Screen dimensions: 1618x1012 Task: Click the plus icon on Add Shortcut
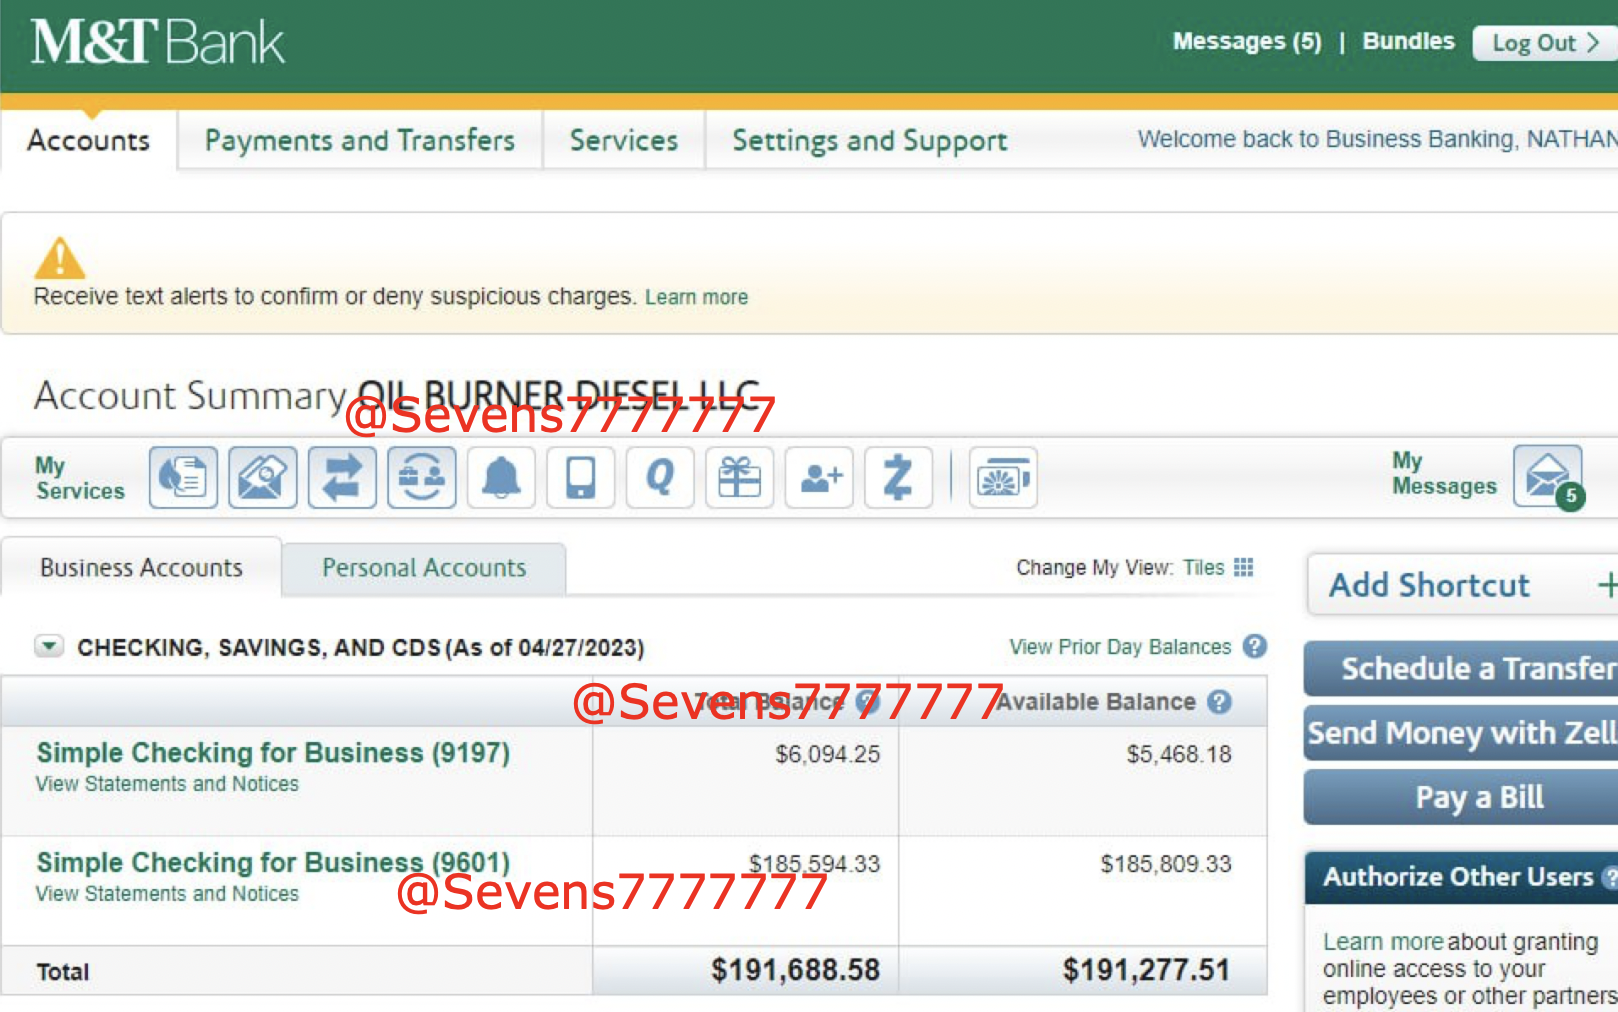click(1607, 585)
